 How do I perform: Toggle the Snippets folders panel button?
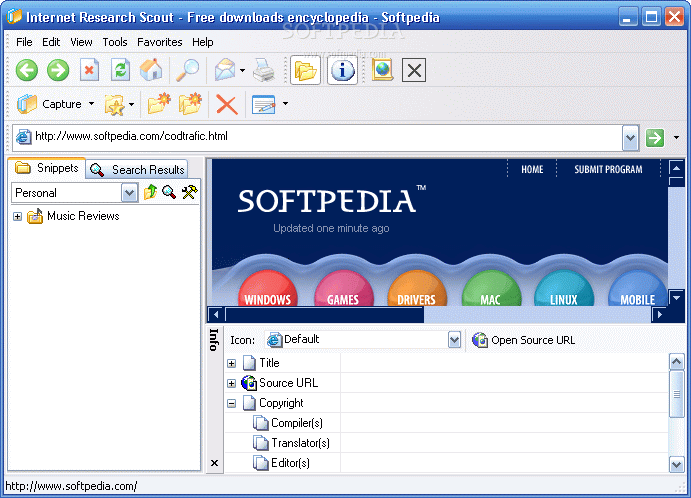point(305,70)
